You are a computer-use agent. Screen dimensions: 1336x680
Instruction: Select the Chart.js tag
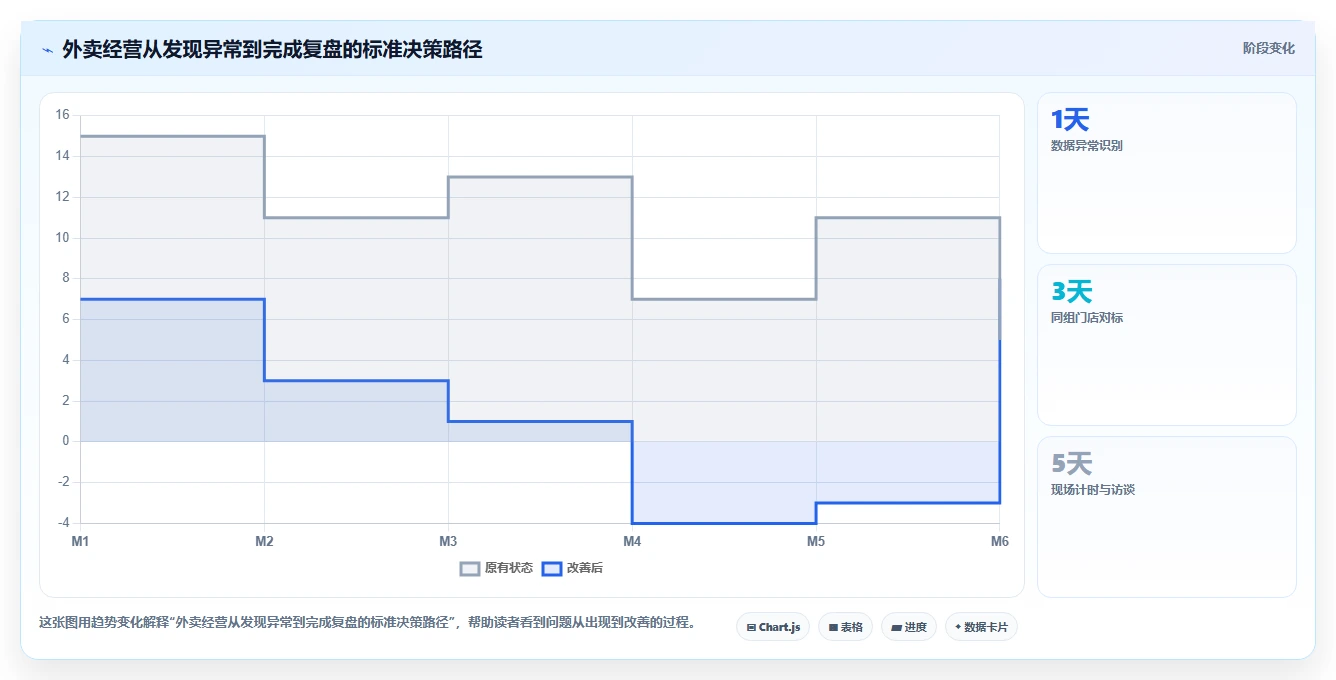point(773,627)
